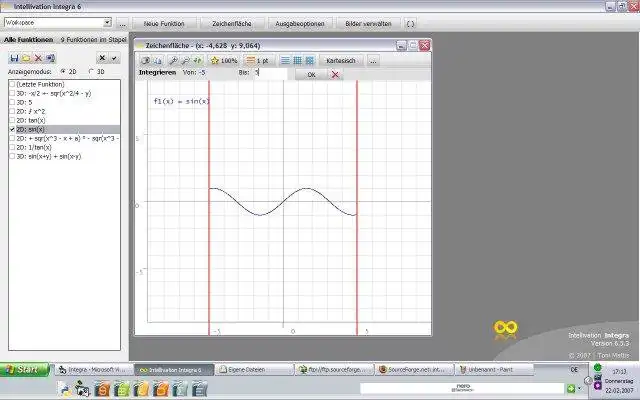The height and width of the screenshot is (400, 640).
Task: Click the { } button in the main toolbar
Action: [x=411, y=24]
